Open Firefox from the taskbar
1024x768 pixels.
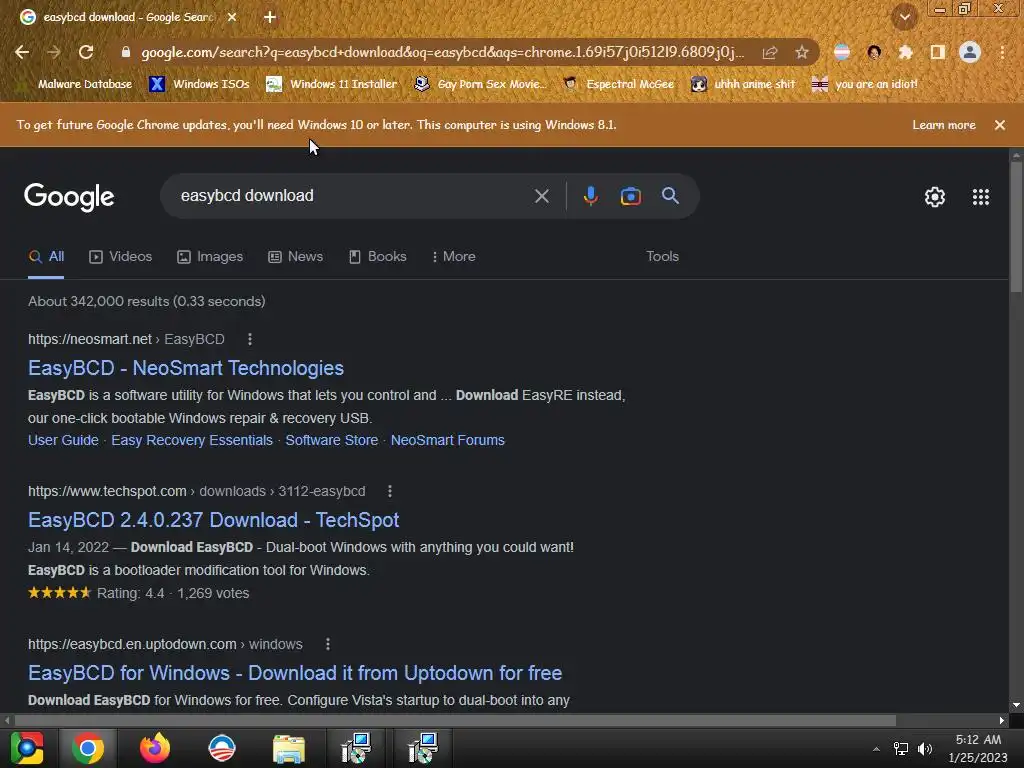pyautogui.click(x=155, y=748)
